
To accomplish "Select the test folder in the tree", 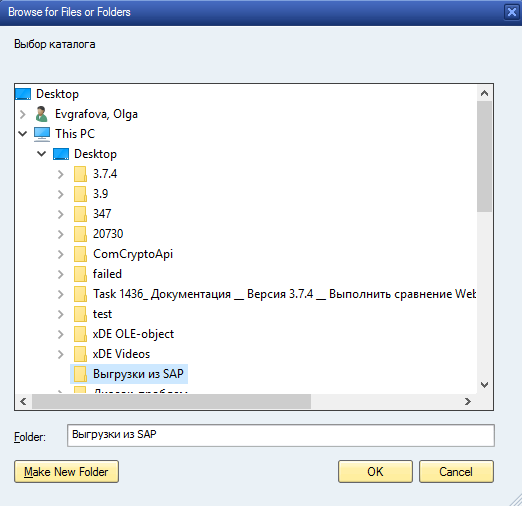I will click(x=102, y=314).
